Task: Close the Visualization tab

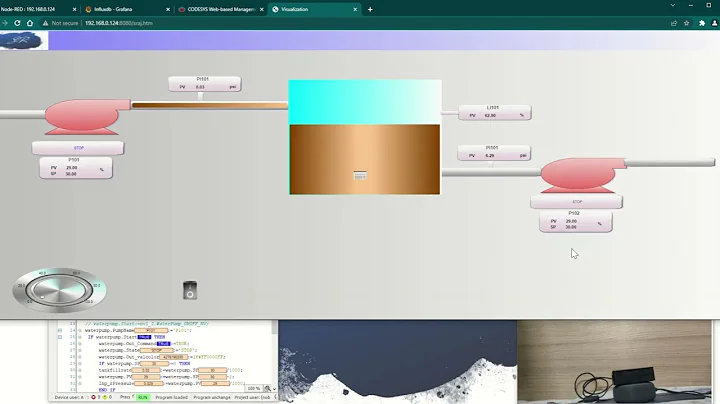Action: (x=355, y=9)
